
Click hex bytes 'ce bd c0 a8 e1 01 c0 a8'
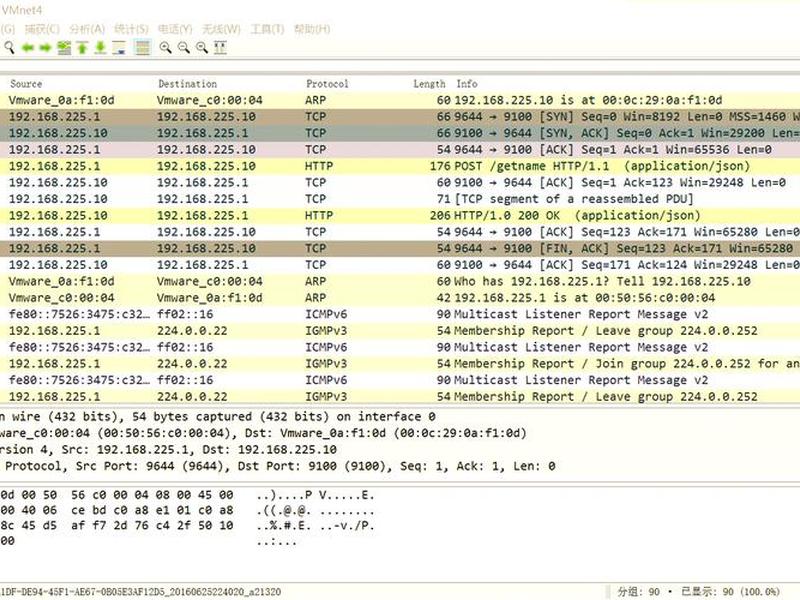pos(152,510)
